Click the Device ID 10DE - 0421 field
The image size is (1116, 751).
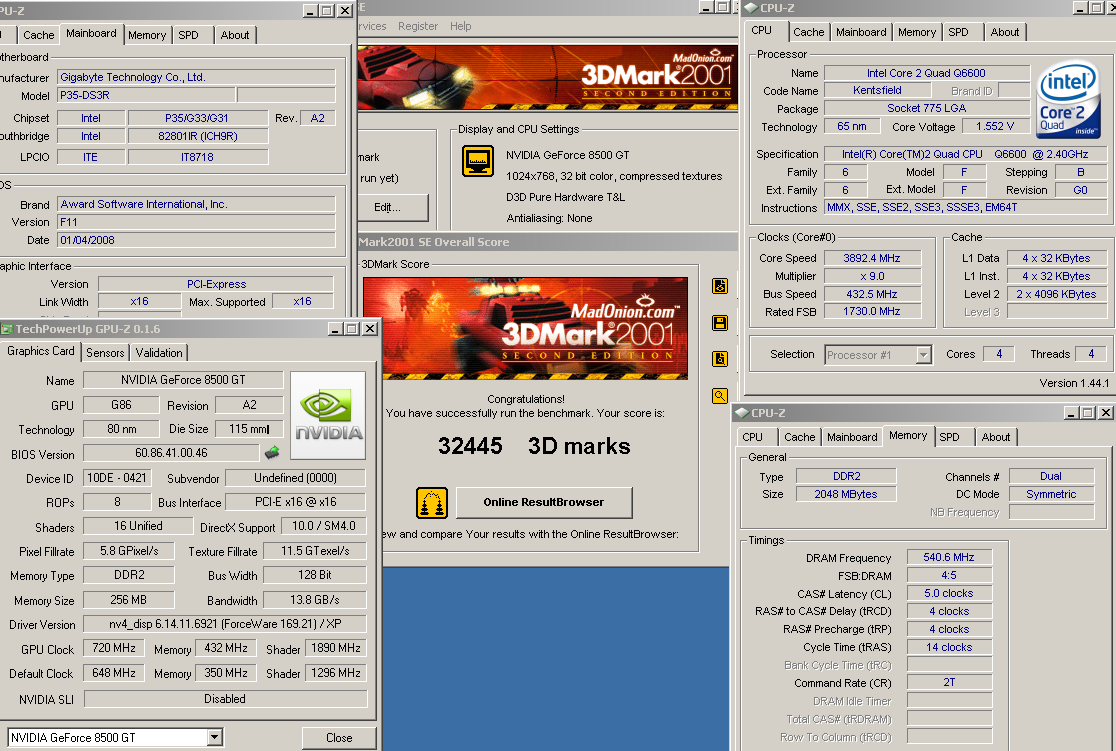[117, 478]
